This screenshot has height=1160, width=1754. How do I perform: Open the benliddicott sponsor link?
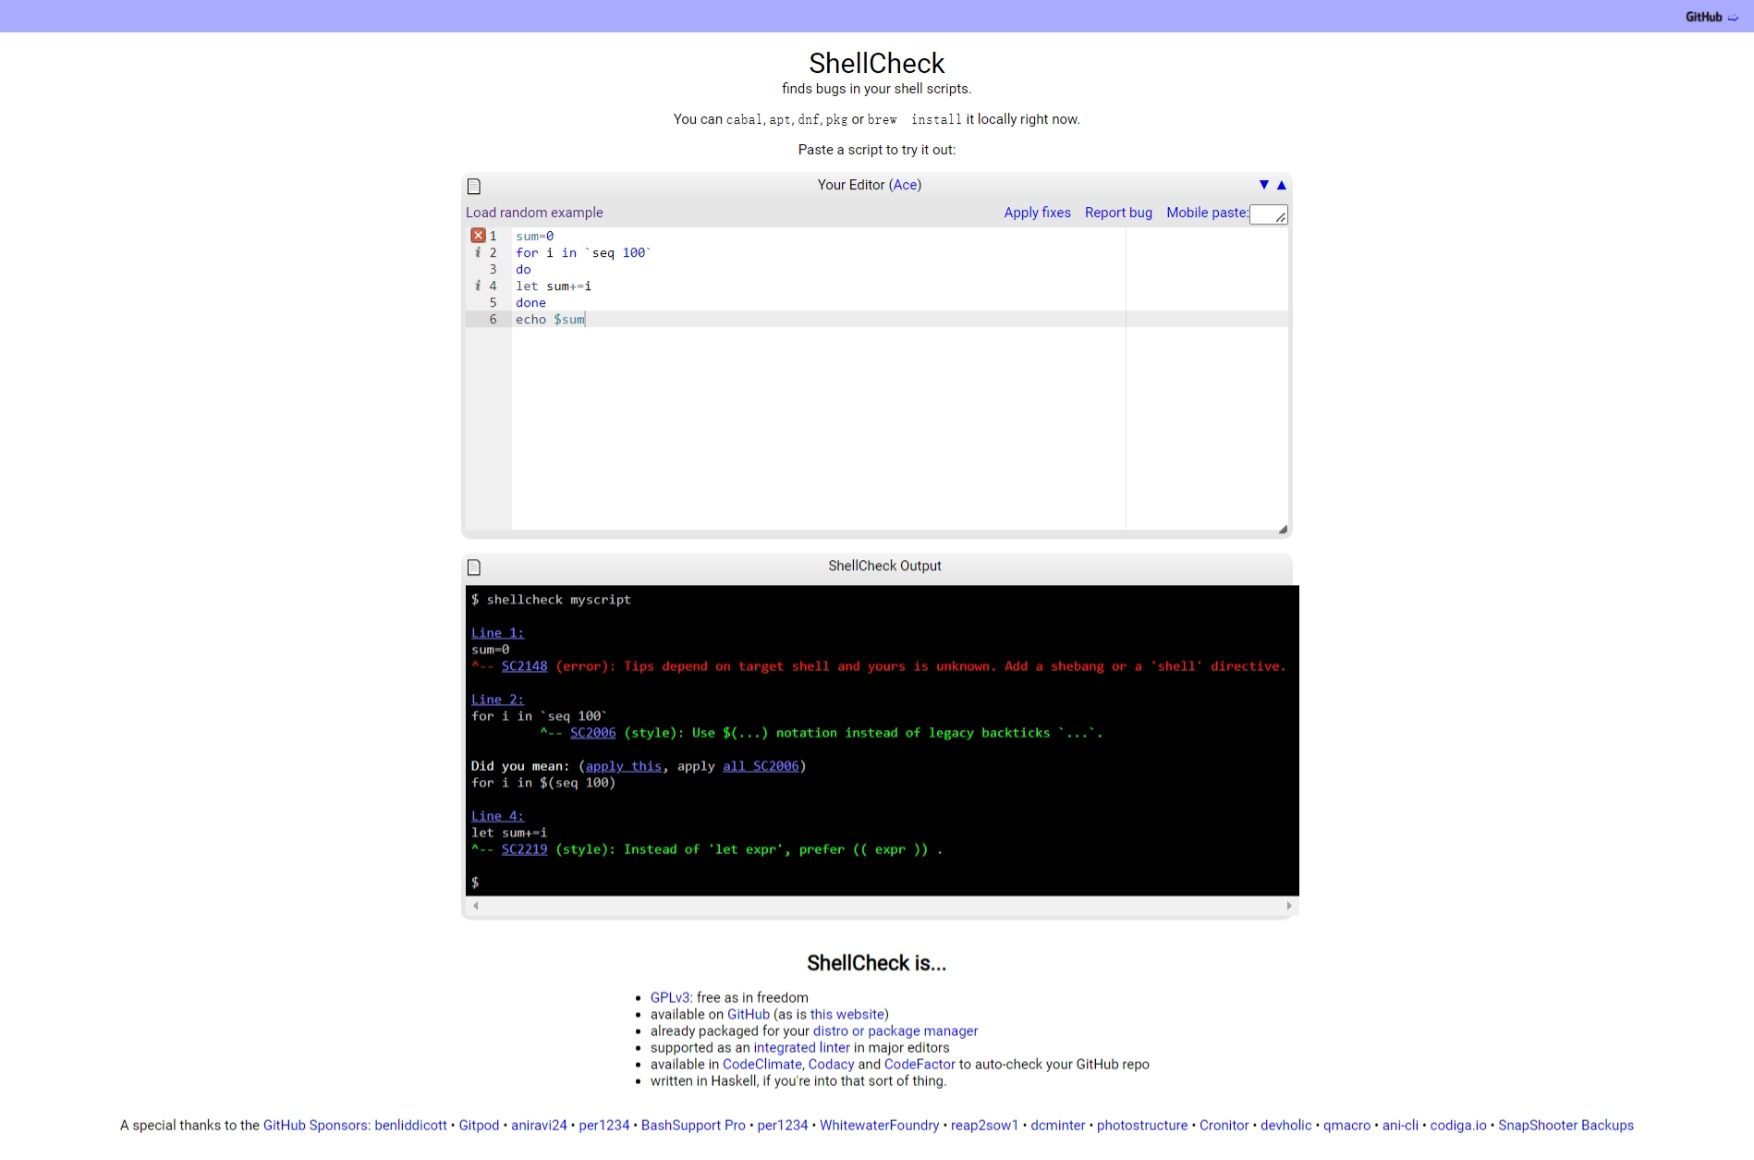point(411,1126)
